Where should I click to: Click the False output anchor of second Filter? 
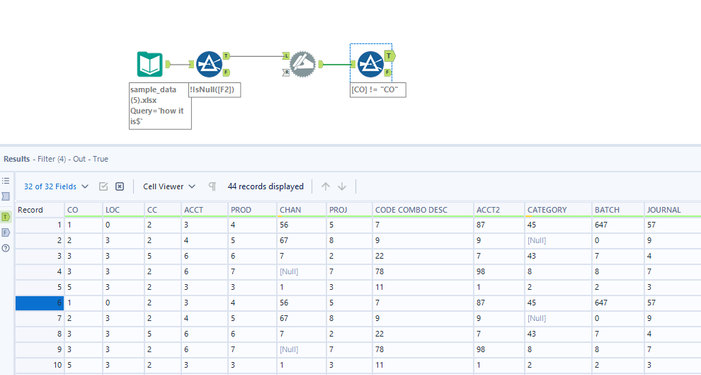pyautogui.click(x=388, y=72)
